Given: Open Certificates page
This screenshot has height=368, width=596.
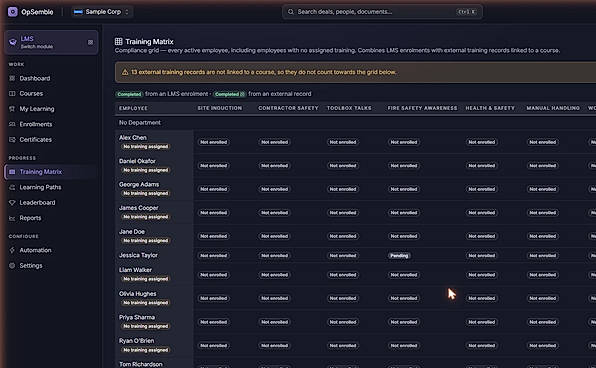Looking at the screenshot, I should coord(51,140).
